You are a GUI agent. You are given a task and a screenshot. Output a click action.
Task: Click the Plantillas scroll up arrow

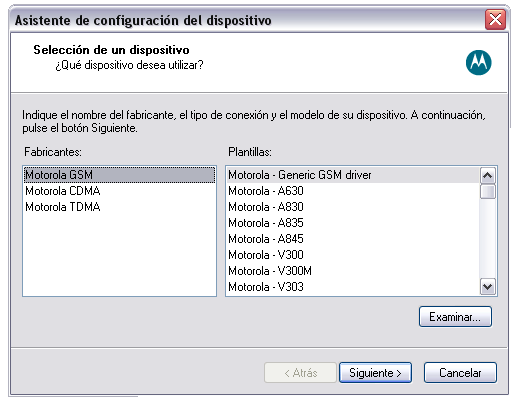[488, 175]
